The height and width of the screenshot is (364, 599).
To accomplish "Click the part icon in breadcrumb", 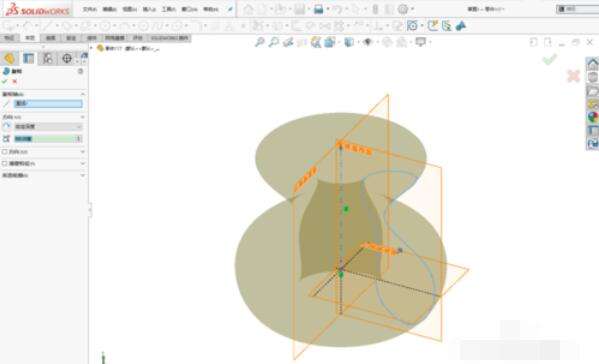I will coord(100,48).
